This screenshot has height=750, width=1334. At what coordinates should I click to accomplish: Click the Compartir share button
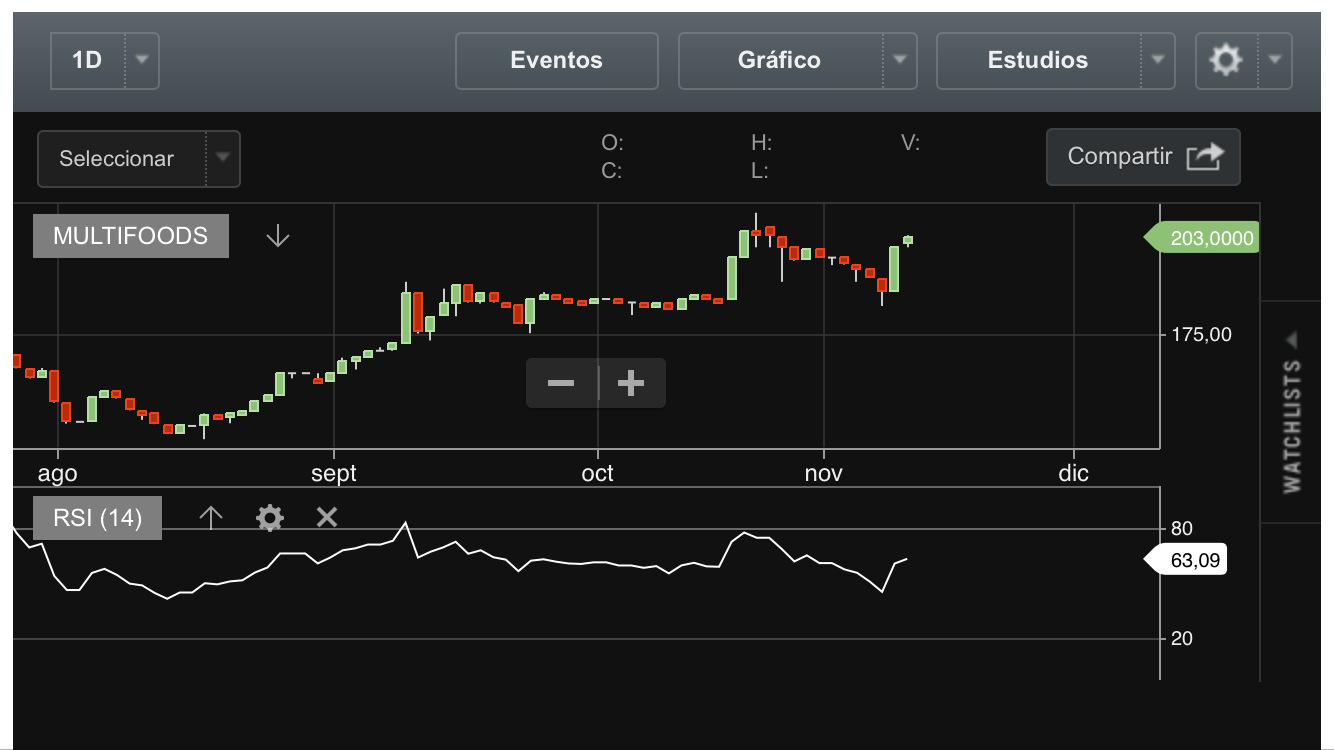click(1143, 157)
